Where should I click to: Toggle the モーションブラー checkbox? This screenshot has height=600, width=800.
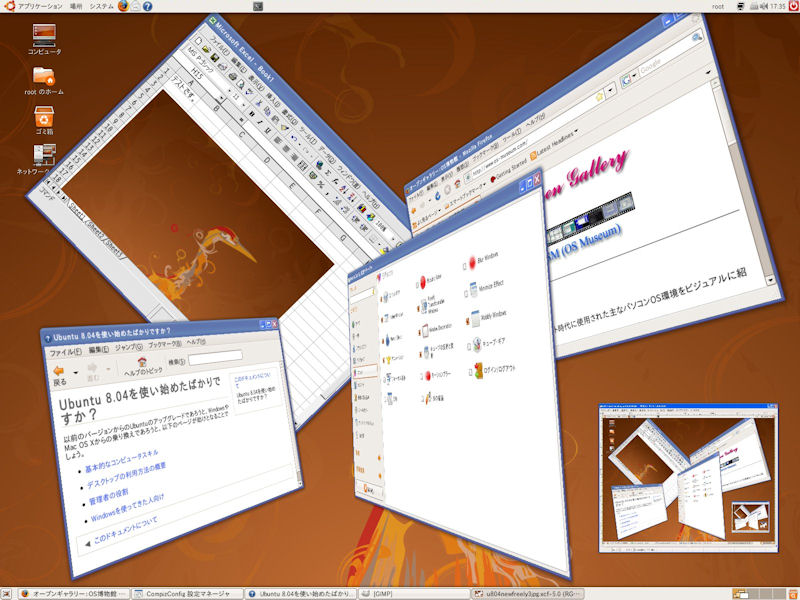pyautogui.click(x=420, y=377)
